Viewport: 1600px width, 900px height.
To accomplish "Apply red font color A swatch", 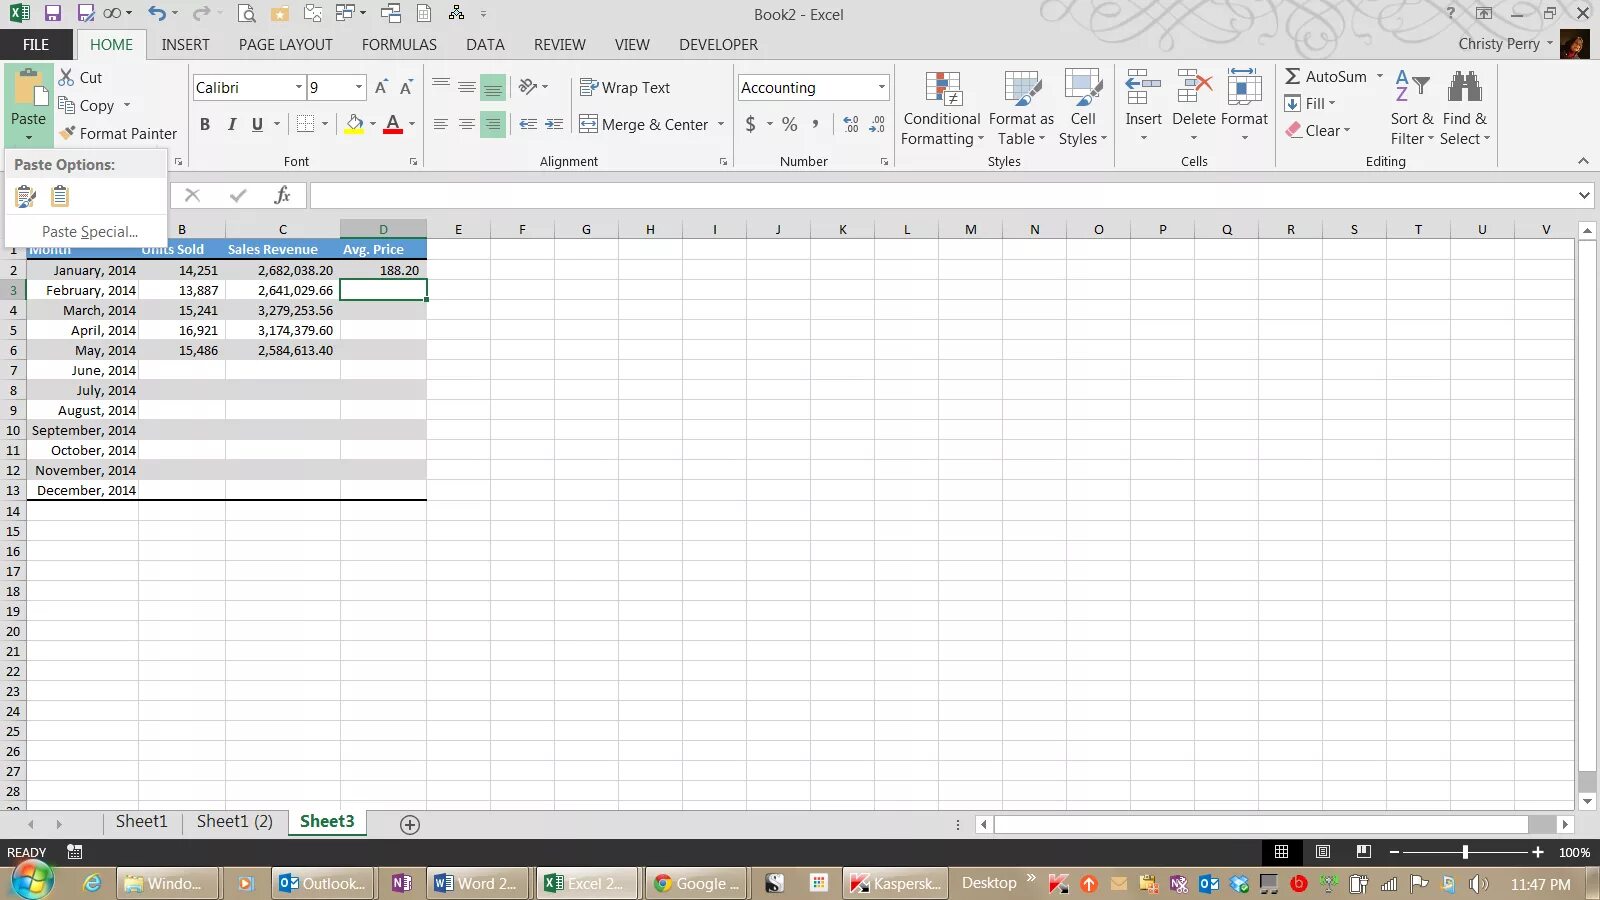I will tap(393, 124).
